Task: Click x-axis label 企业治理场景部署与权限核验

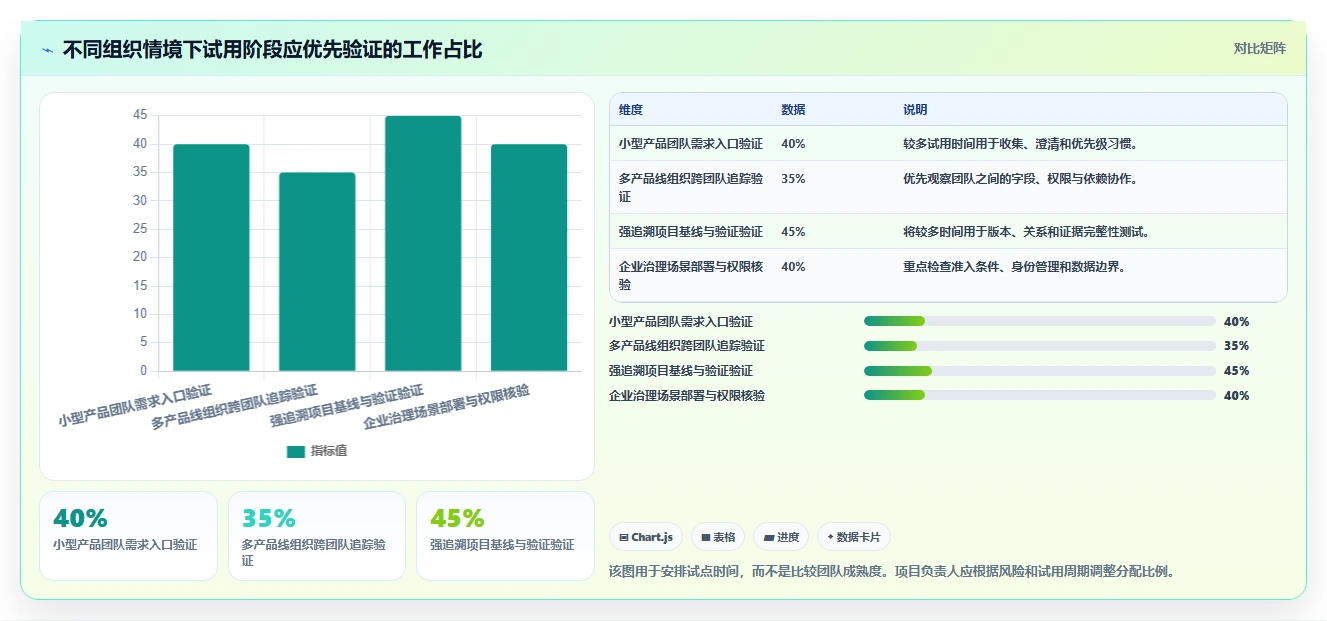Action: coord(446,407)
